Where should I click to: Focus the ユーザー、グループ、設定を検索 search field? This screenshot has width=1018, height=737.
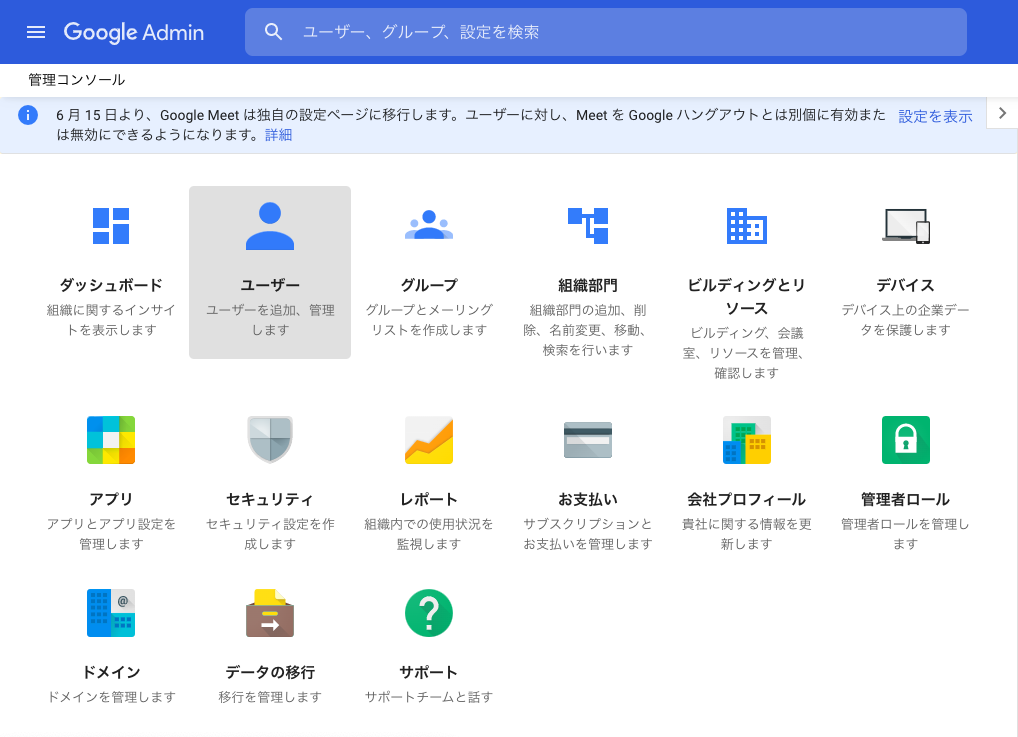pos(605,32)
